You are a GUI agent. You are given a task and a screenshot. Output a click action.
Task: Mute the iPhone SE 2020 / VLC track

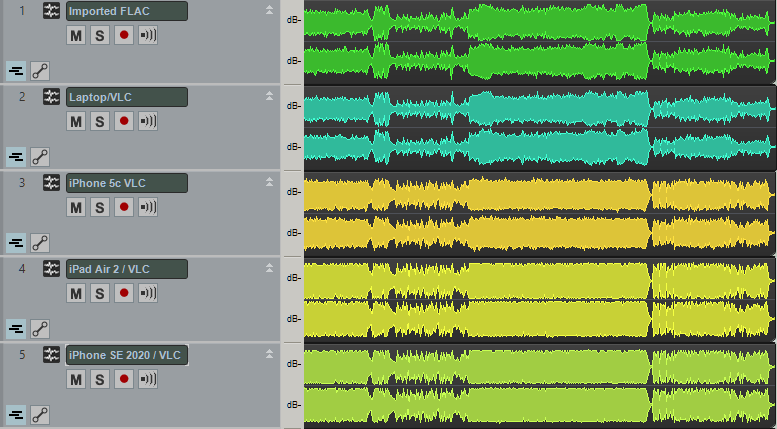coord(76,379)
